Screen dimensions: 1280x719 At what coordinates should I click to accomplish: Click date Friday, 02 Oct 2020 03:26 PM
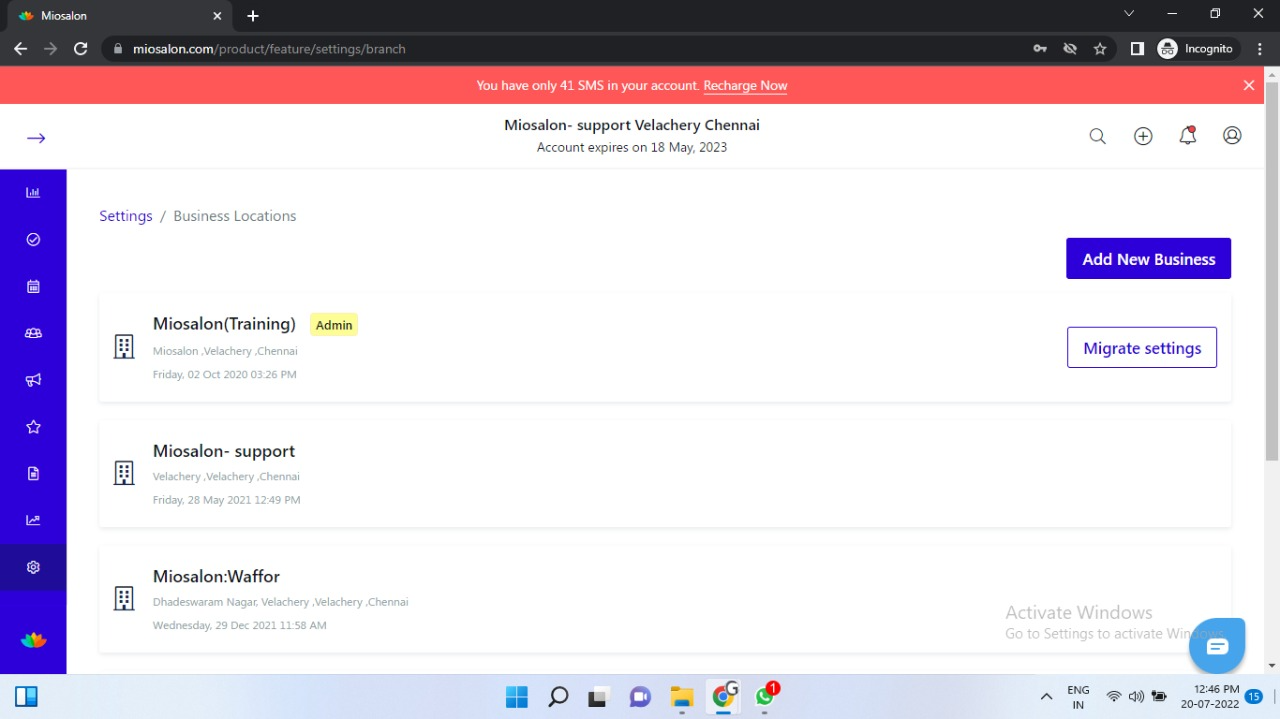[x=225, y=375]
